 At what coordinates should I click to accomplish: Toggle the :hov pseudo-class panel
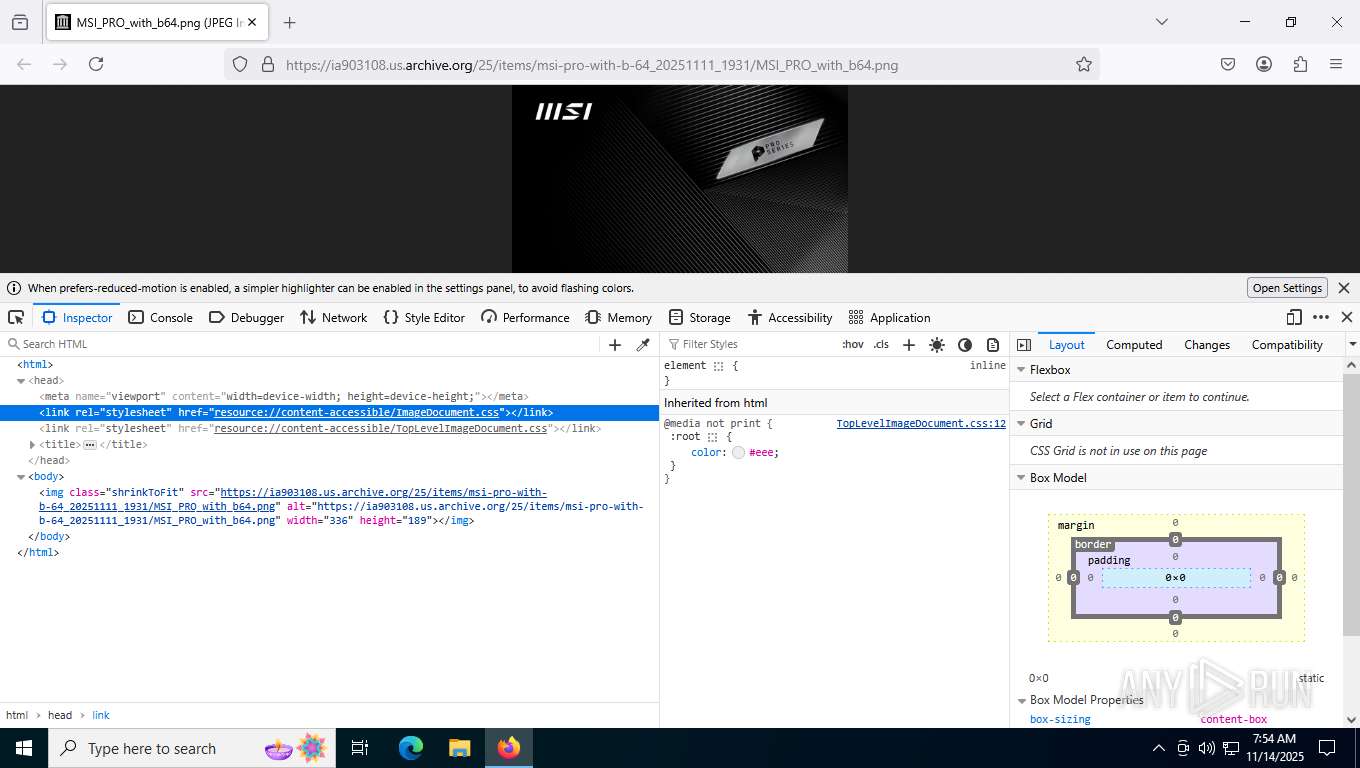pos(852,344)
